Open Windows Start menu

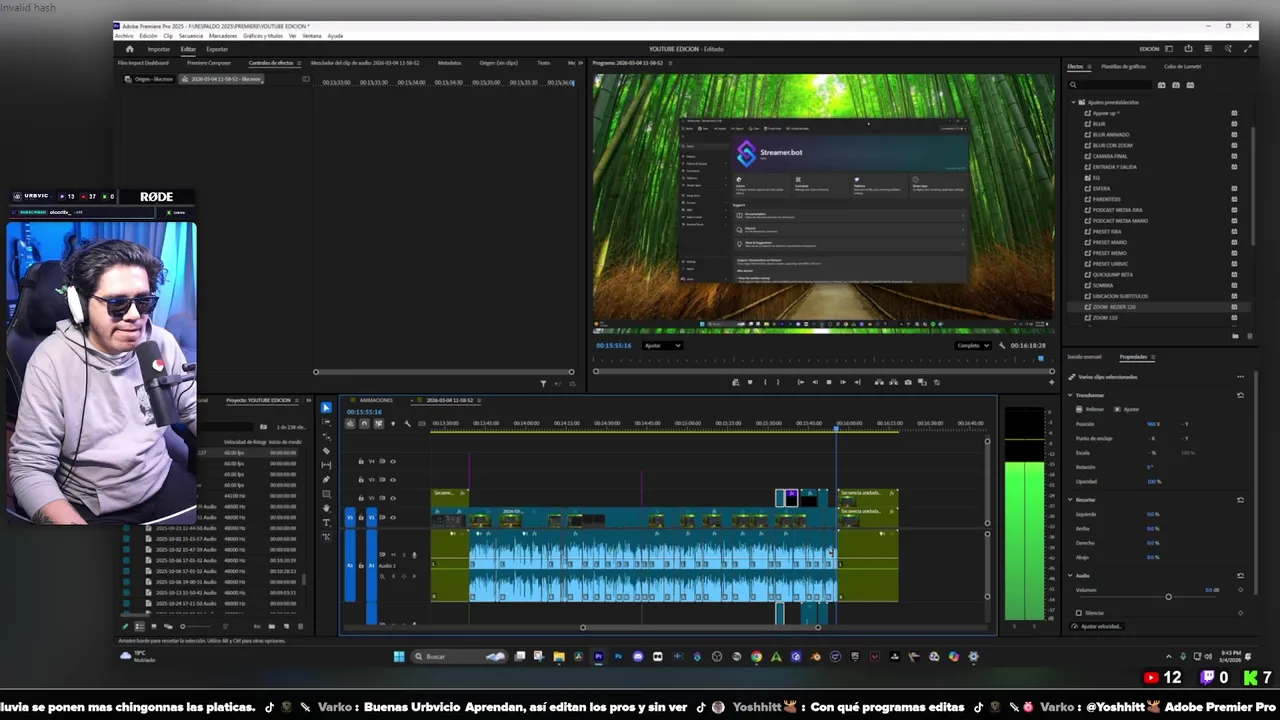pyautogui.click(x=399, y=657)
